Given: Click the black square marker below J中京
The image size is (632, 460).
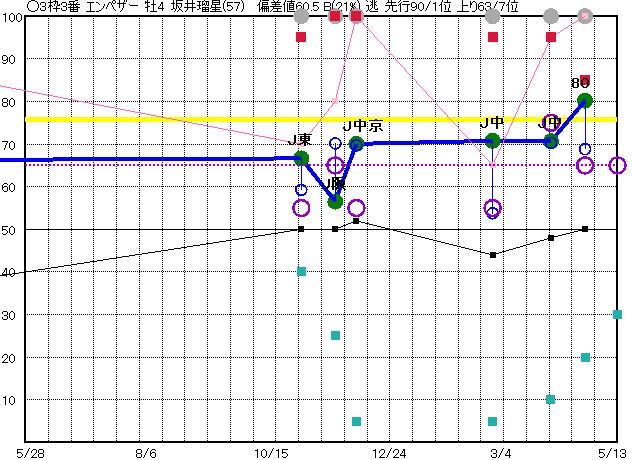Looking at the screenshot, I should pos(356,220).
